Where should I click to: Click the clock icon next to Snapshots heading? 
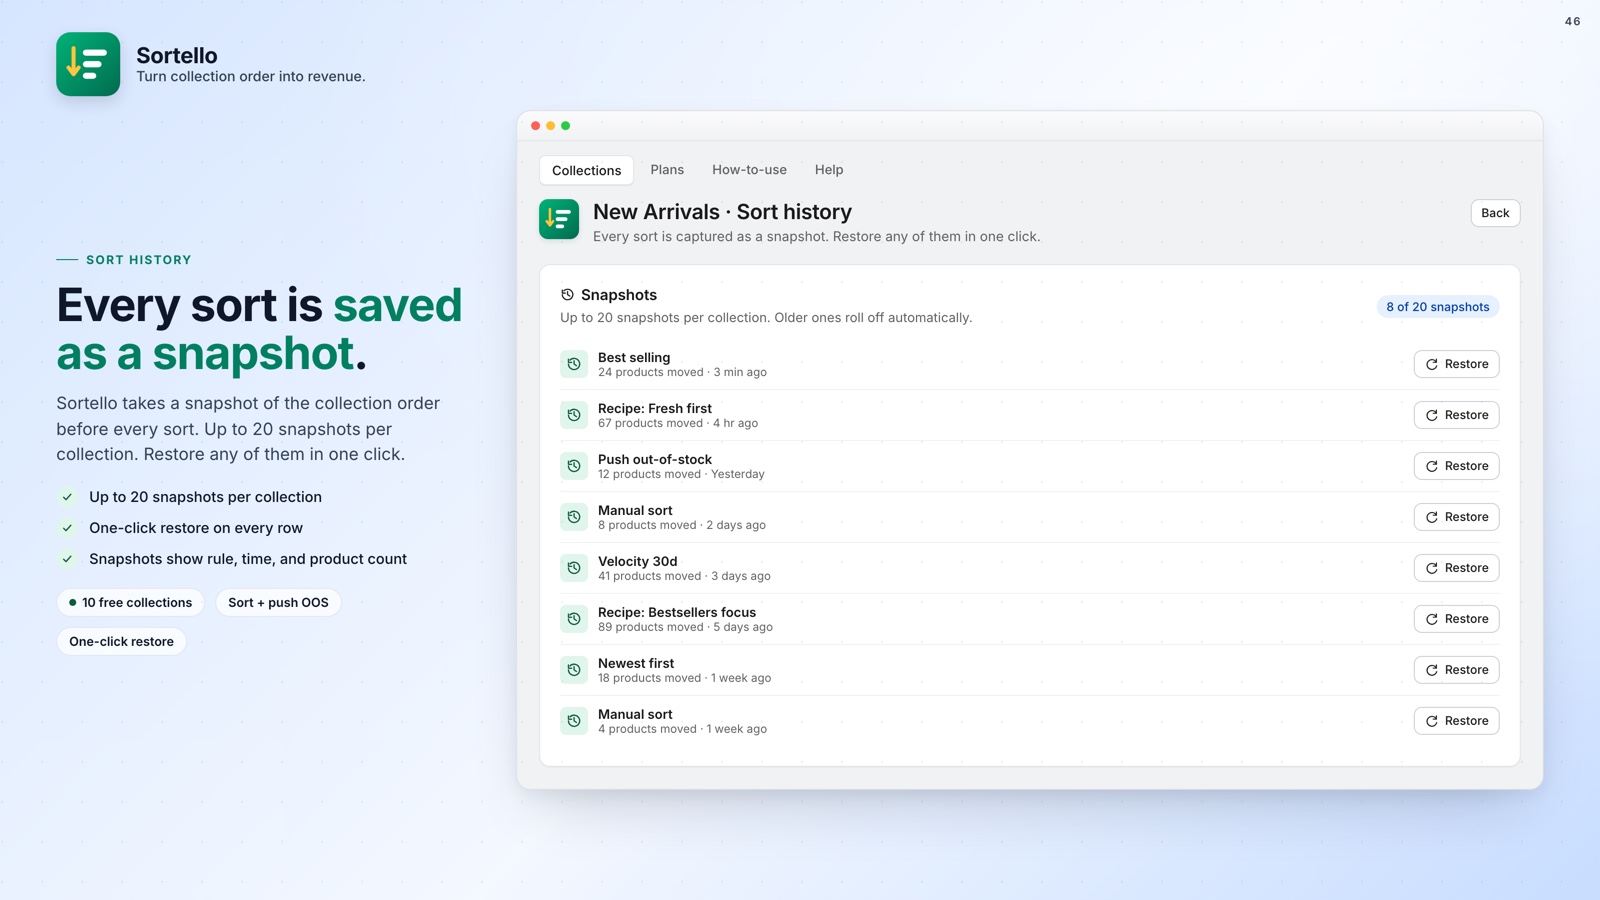(x=567, y=295)
